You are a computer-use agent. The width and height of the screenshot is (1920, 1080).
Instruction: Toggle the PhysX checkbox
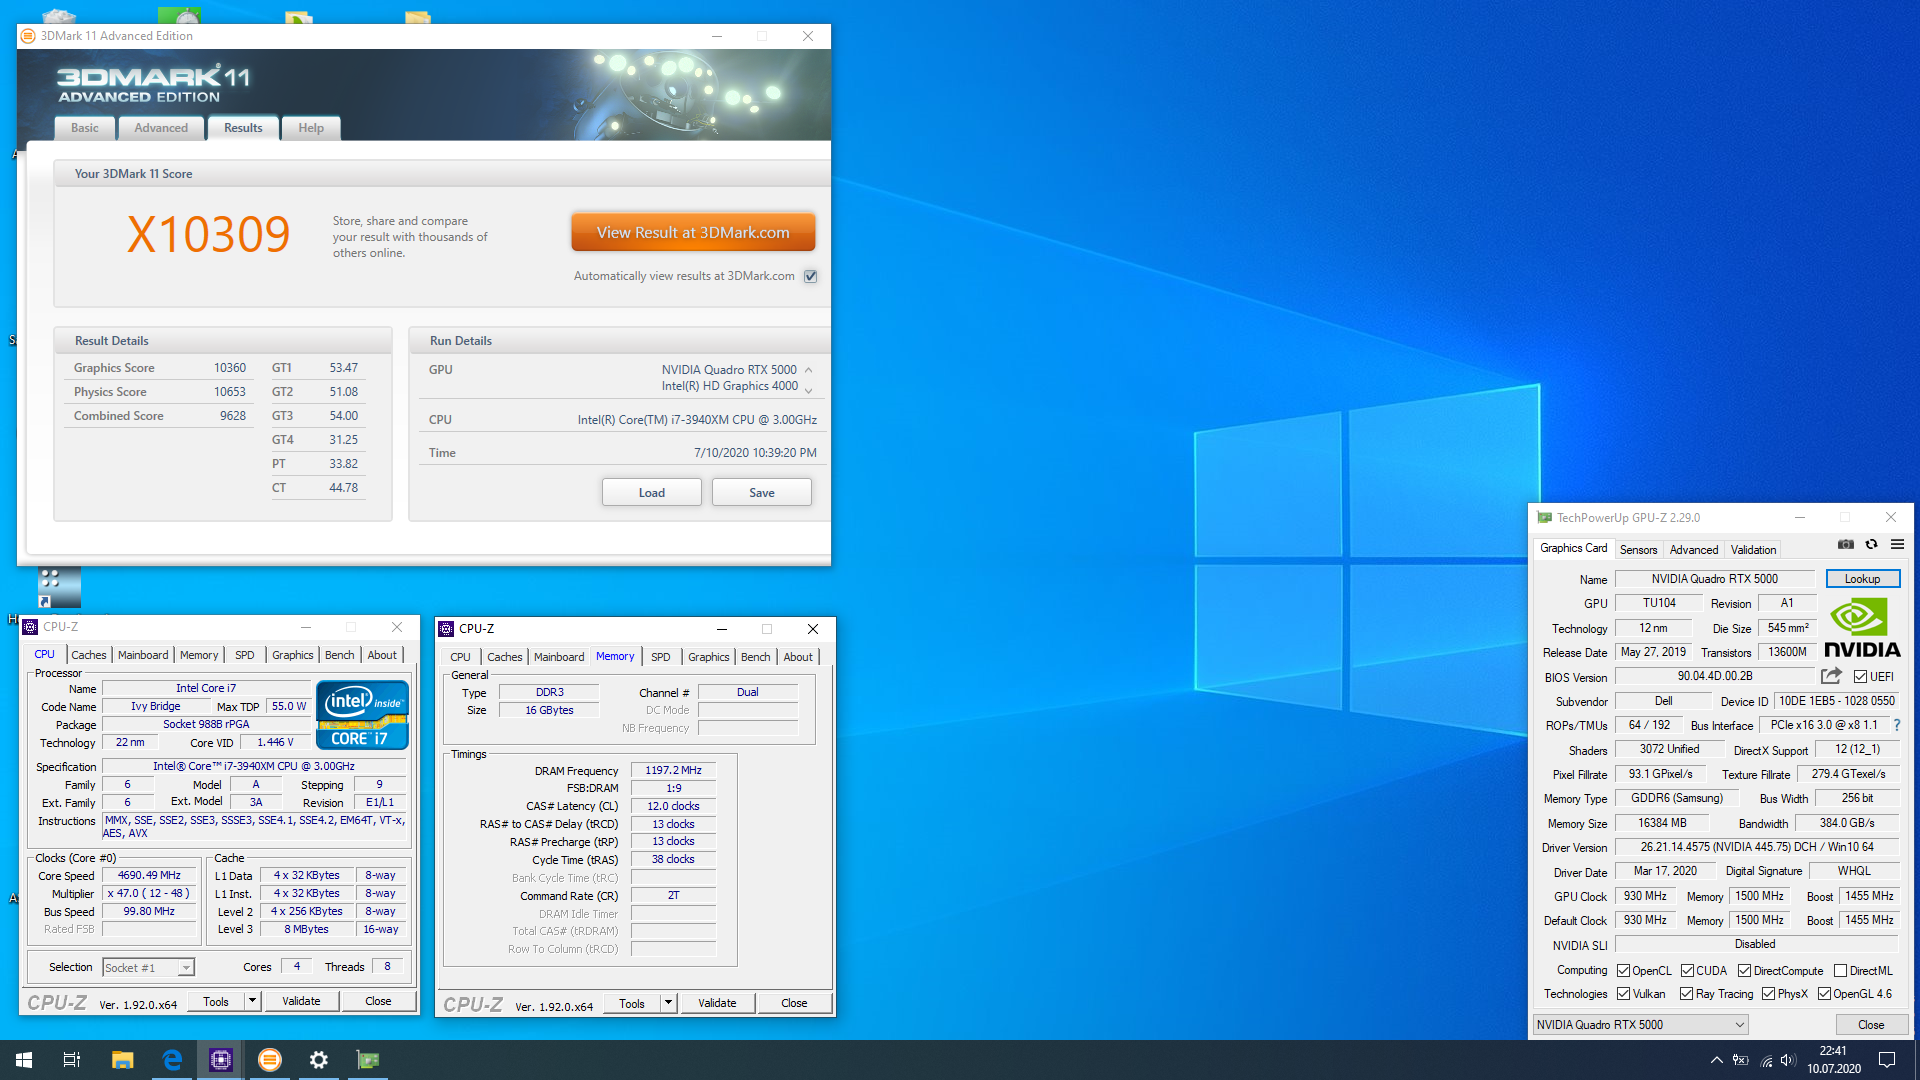pyautogui.click(x=1769, y=994)
